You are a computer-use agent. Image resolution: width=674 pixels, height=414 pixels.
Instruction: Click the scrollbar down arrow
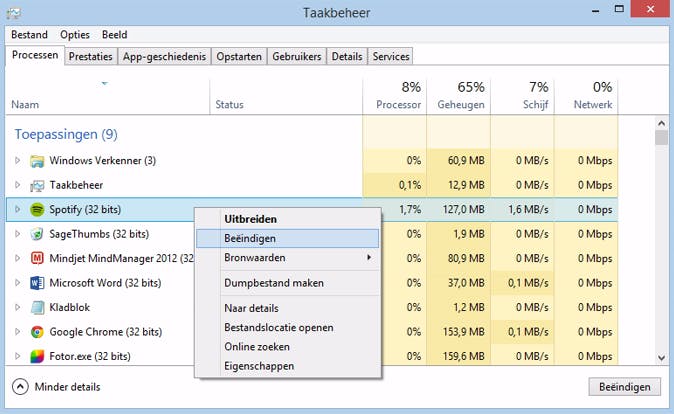pos(662,358)
